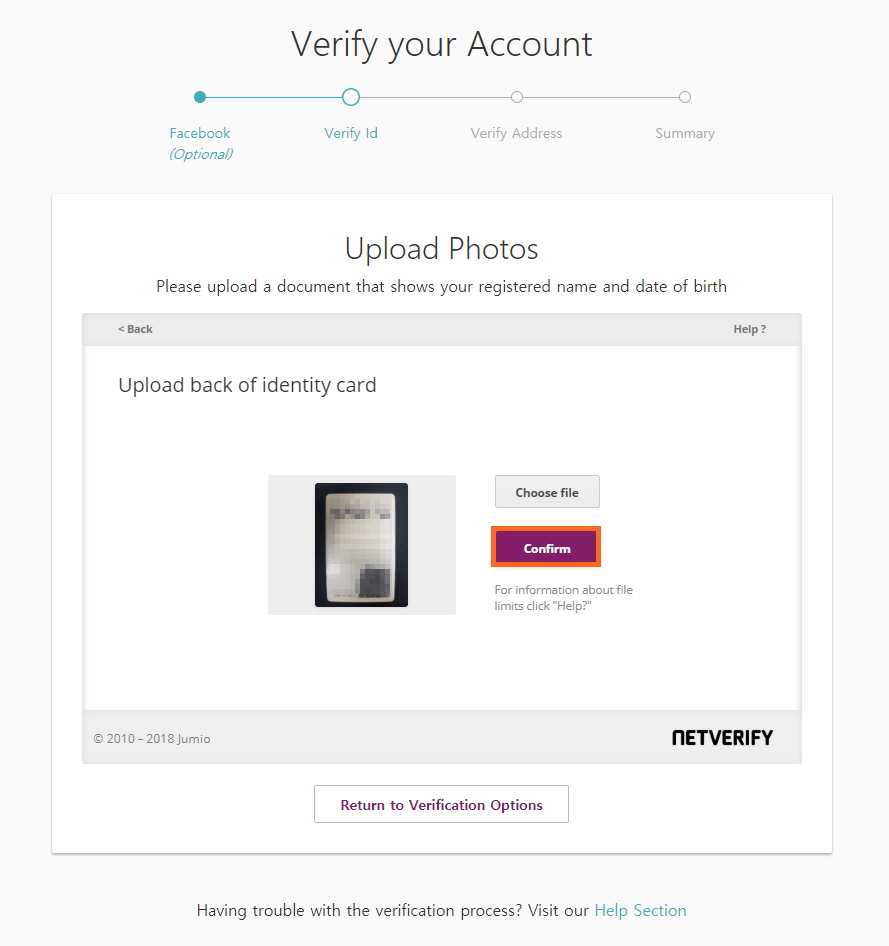Select the Verify Address step circle
The width and height of the screenshot is (889, 946).
pyautogui.click(x=517, y=97)
